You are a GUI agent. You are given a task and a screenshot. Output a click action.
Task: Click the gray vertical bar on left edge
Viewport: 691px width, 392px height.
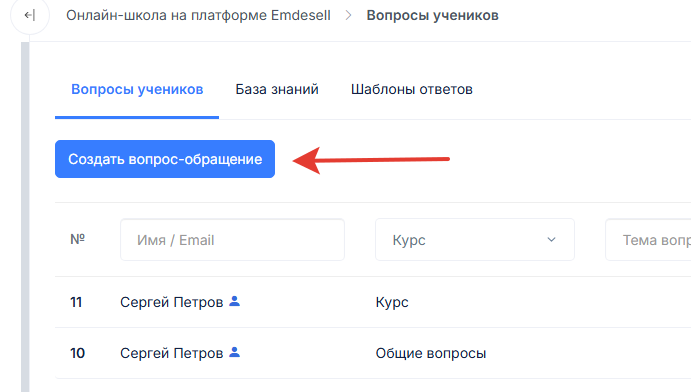25,217
